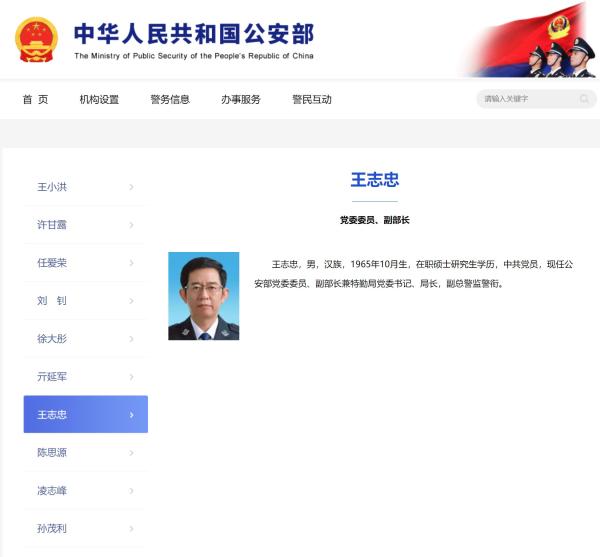600x557 pixels.
Task: Click the chevron beside 陈思源
Action: [131, 453]
